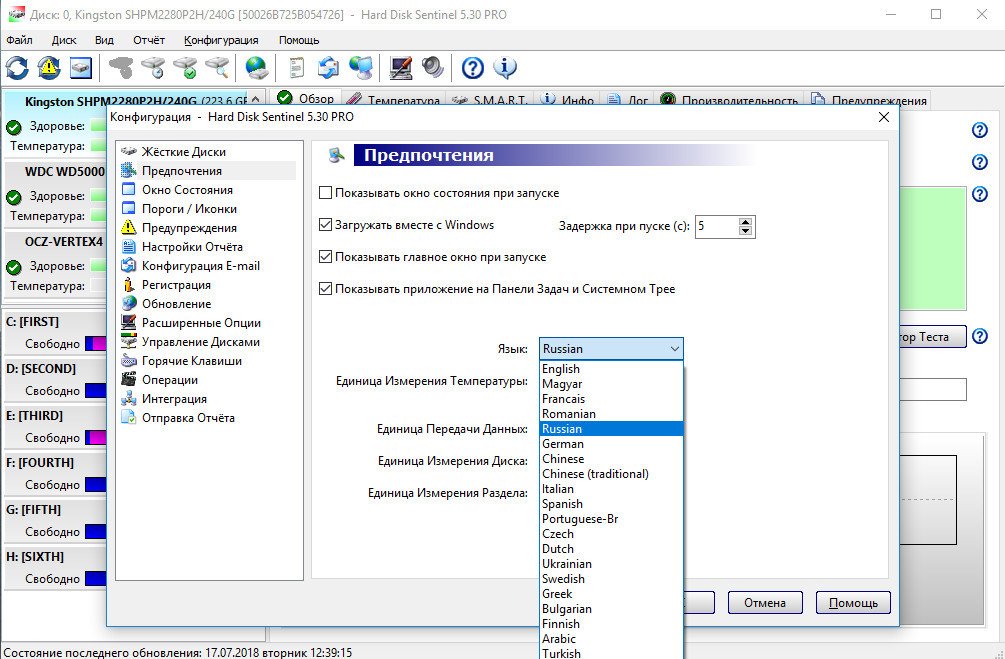The image size is (1005, 659).
Task: Select Окно Состояния in configuration list
Action: [187, 190]
